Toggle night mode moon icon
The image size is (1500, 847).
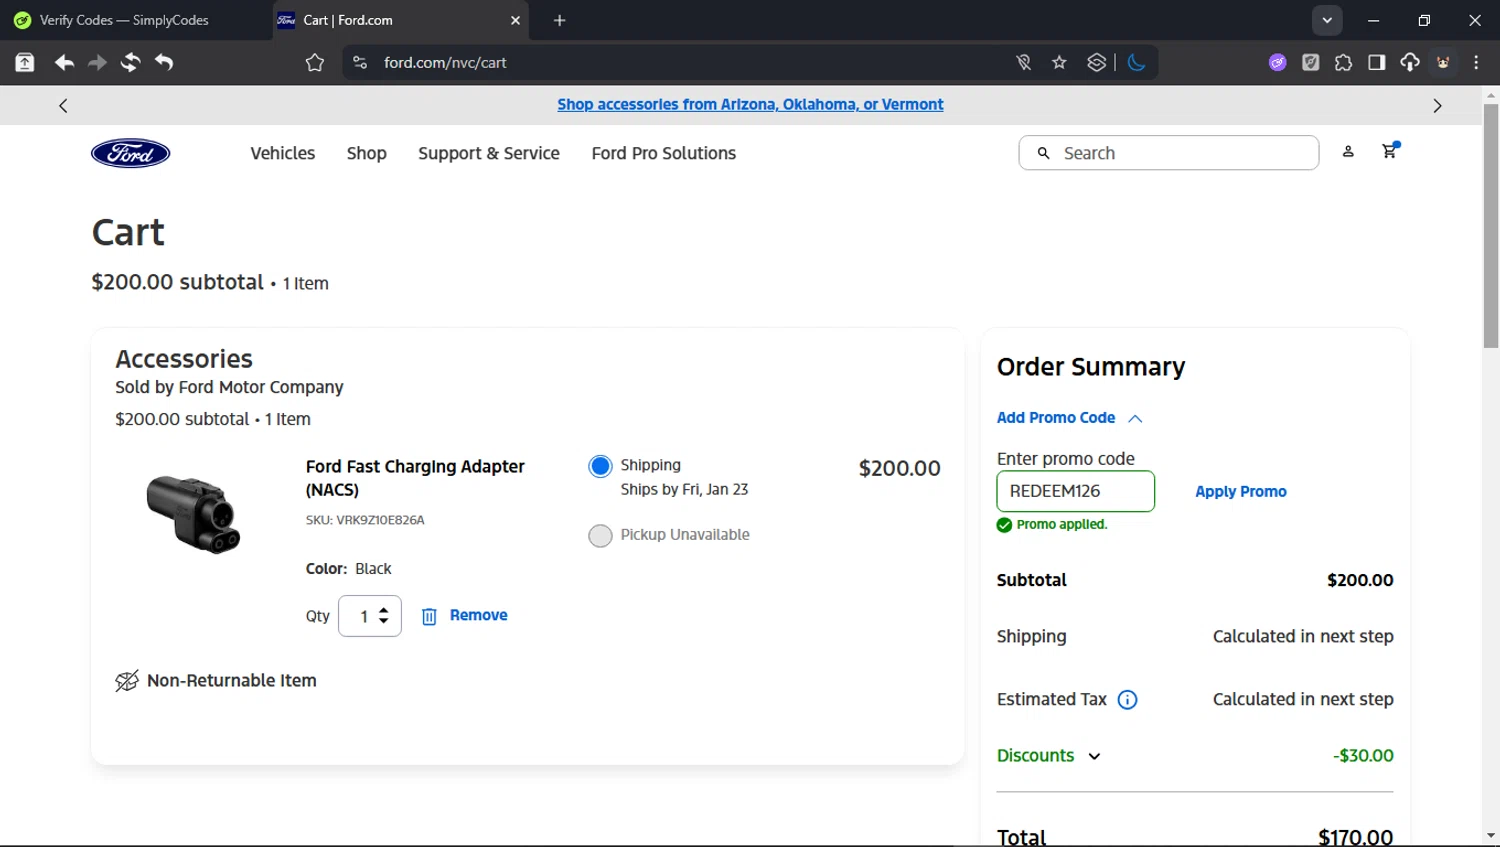tap(1136, 62)
